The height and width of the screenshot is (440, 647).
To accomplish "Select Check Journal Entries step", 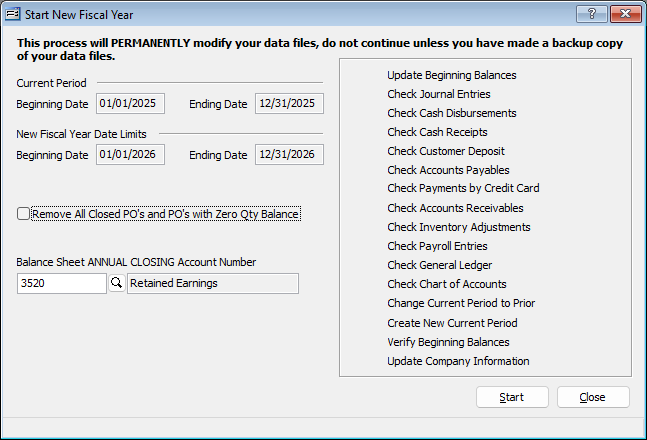I will pyautogui.click(x=439, y=94).
